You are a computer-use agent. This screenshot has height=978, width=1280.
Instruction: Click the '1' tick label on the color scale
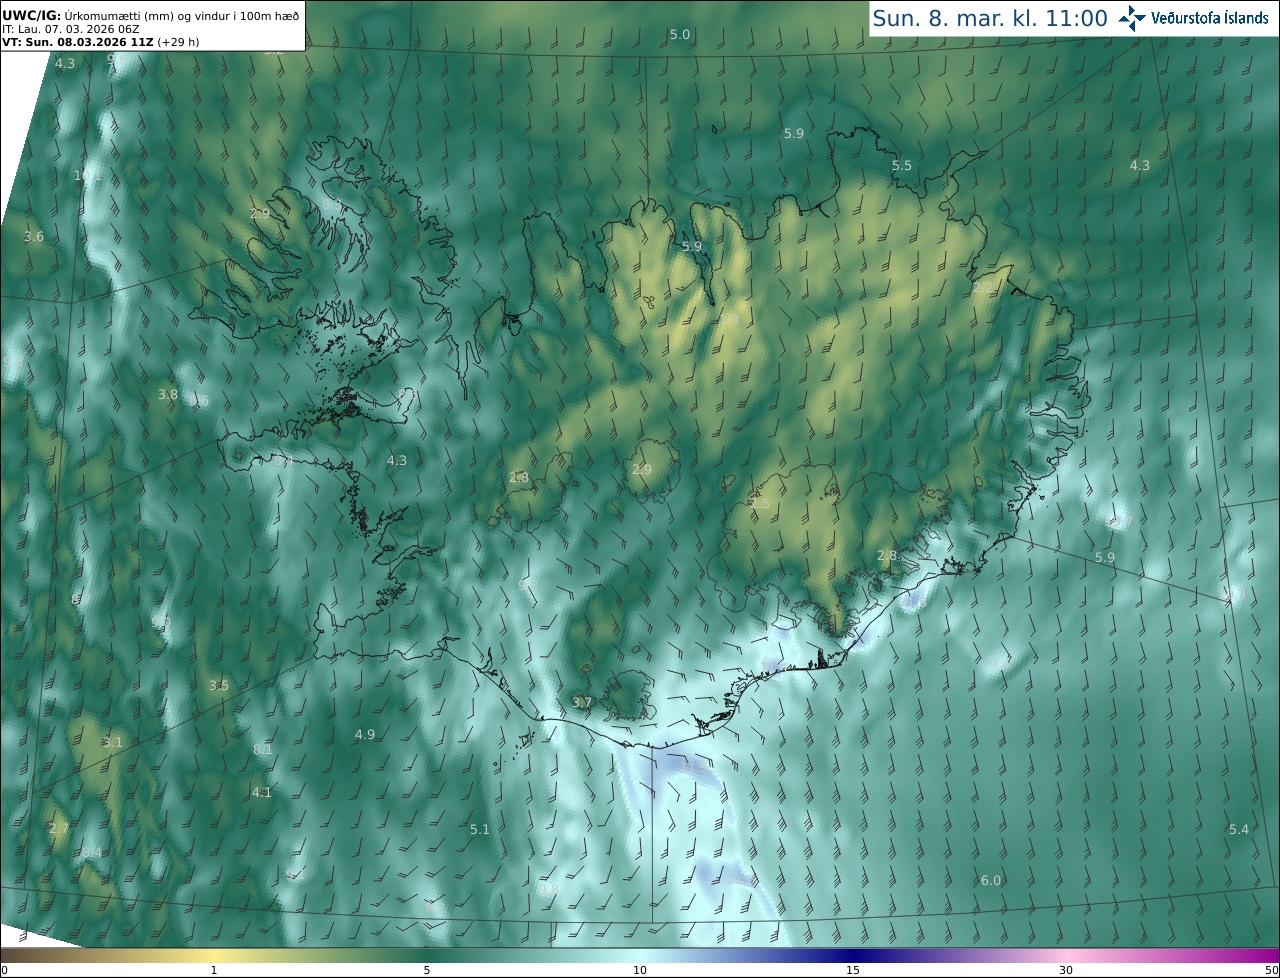[214, 970]
